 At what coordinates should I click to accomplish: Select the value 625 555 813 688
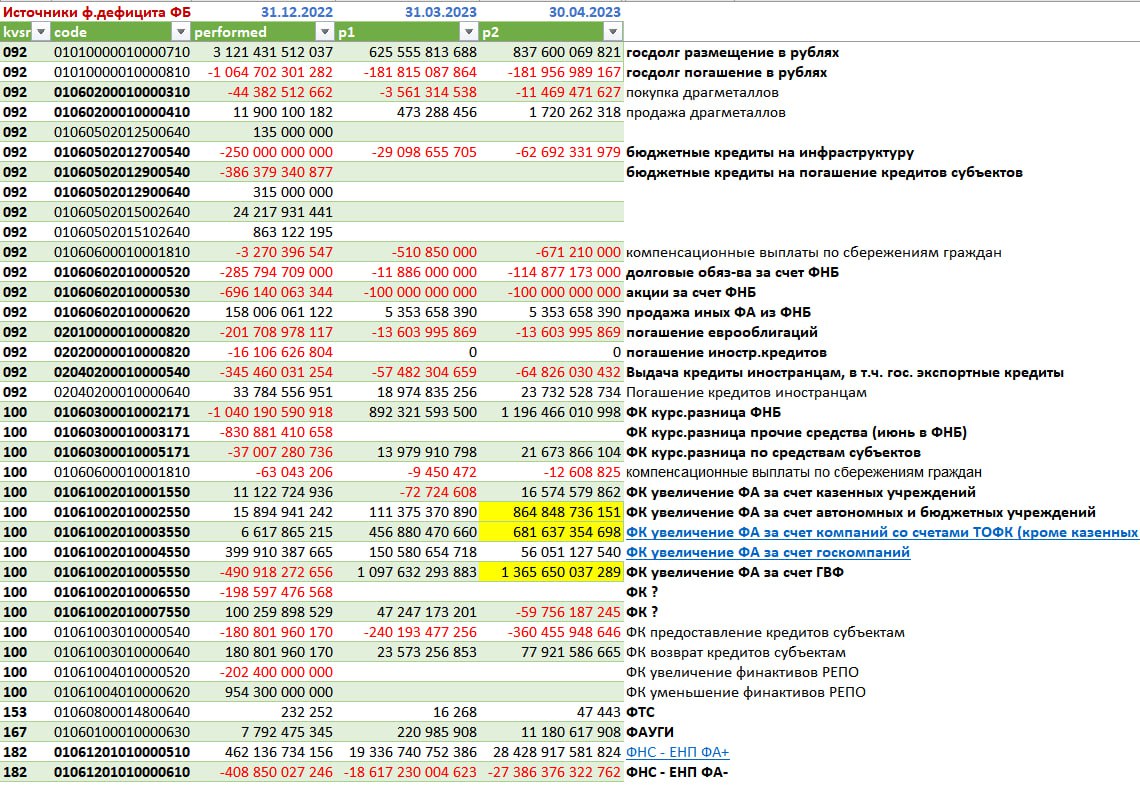tap(422, 52)
